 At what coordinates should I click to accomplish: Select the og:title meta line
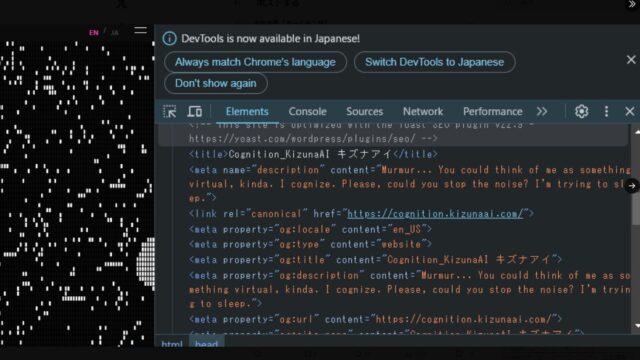pyautogui.click(x=375, y=260)
